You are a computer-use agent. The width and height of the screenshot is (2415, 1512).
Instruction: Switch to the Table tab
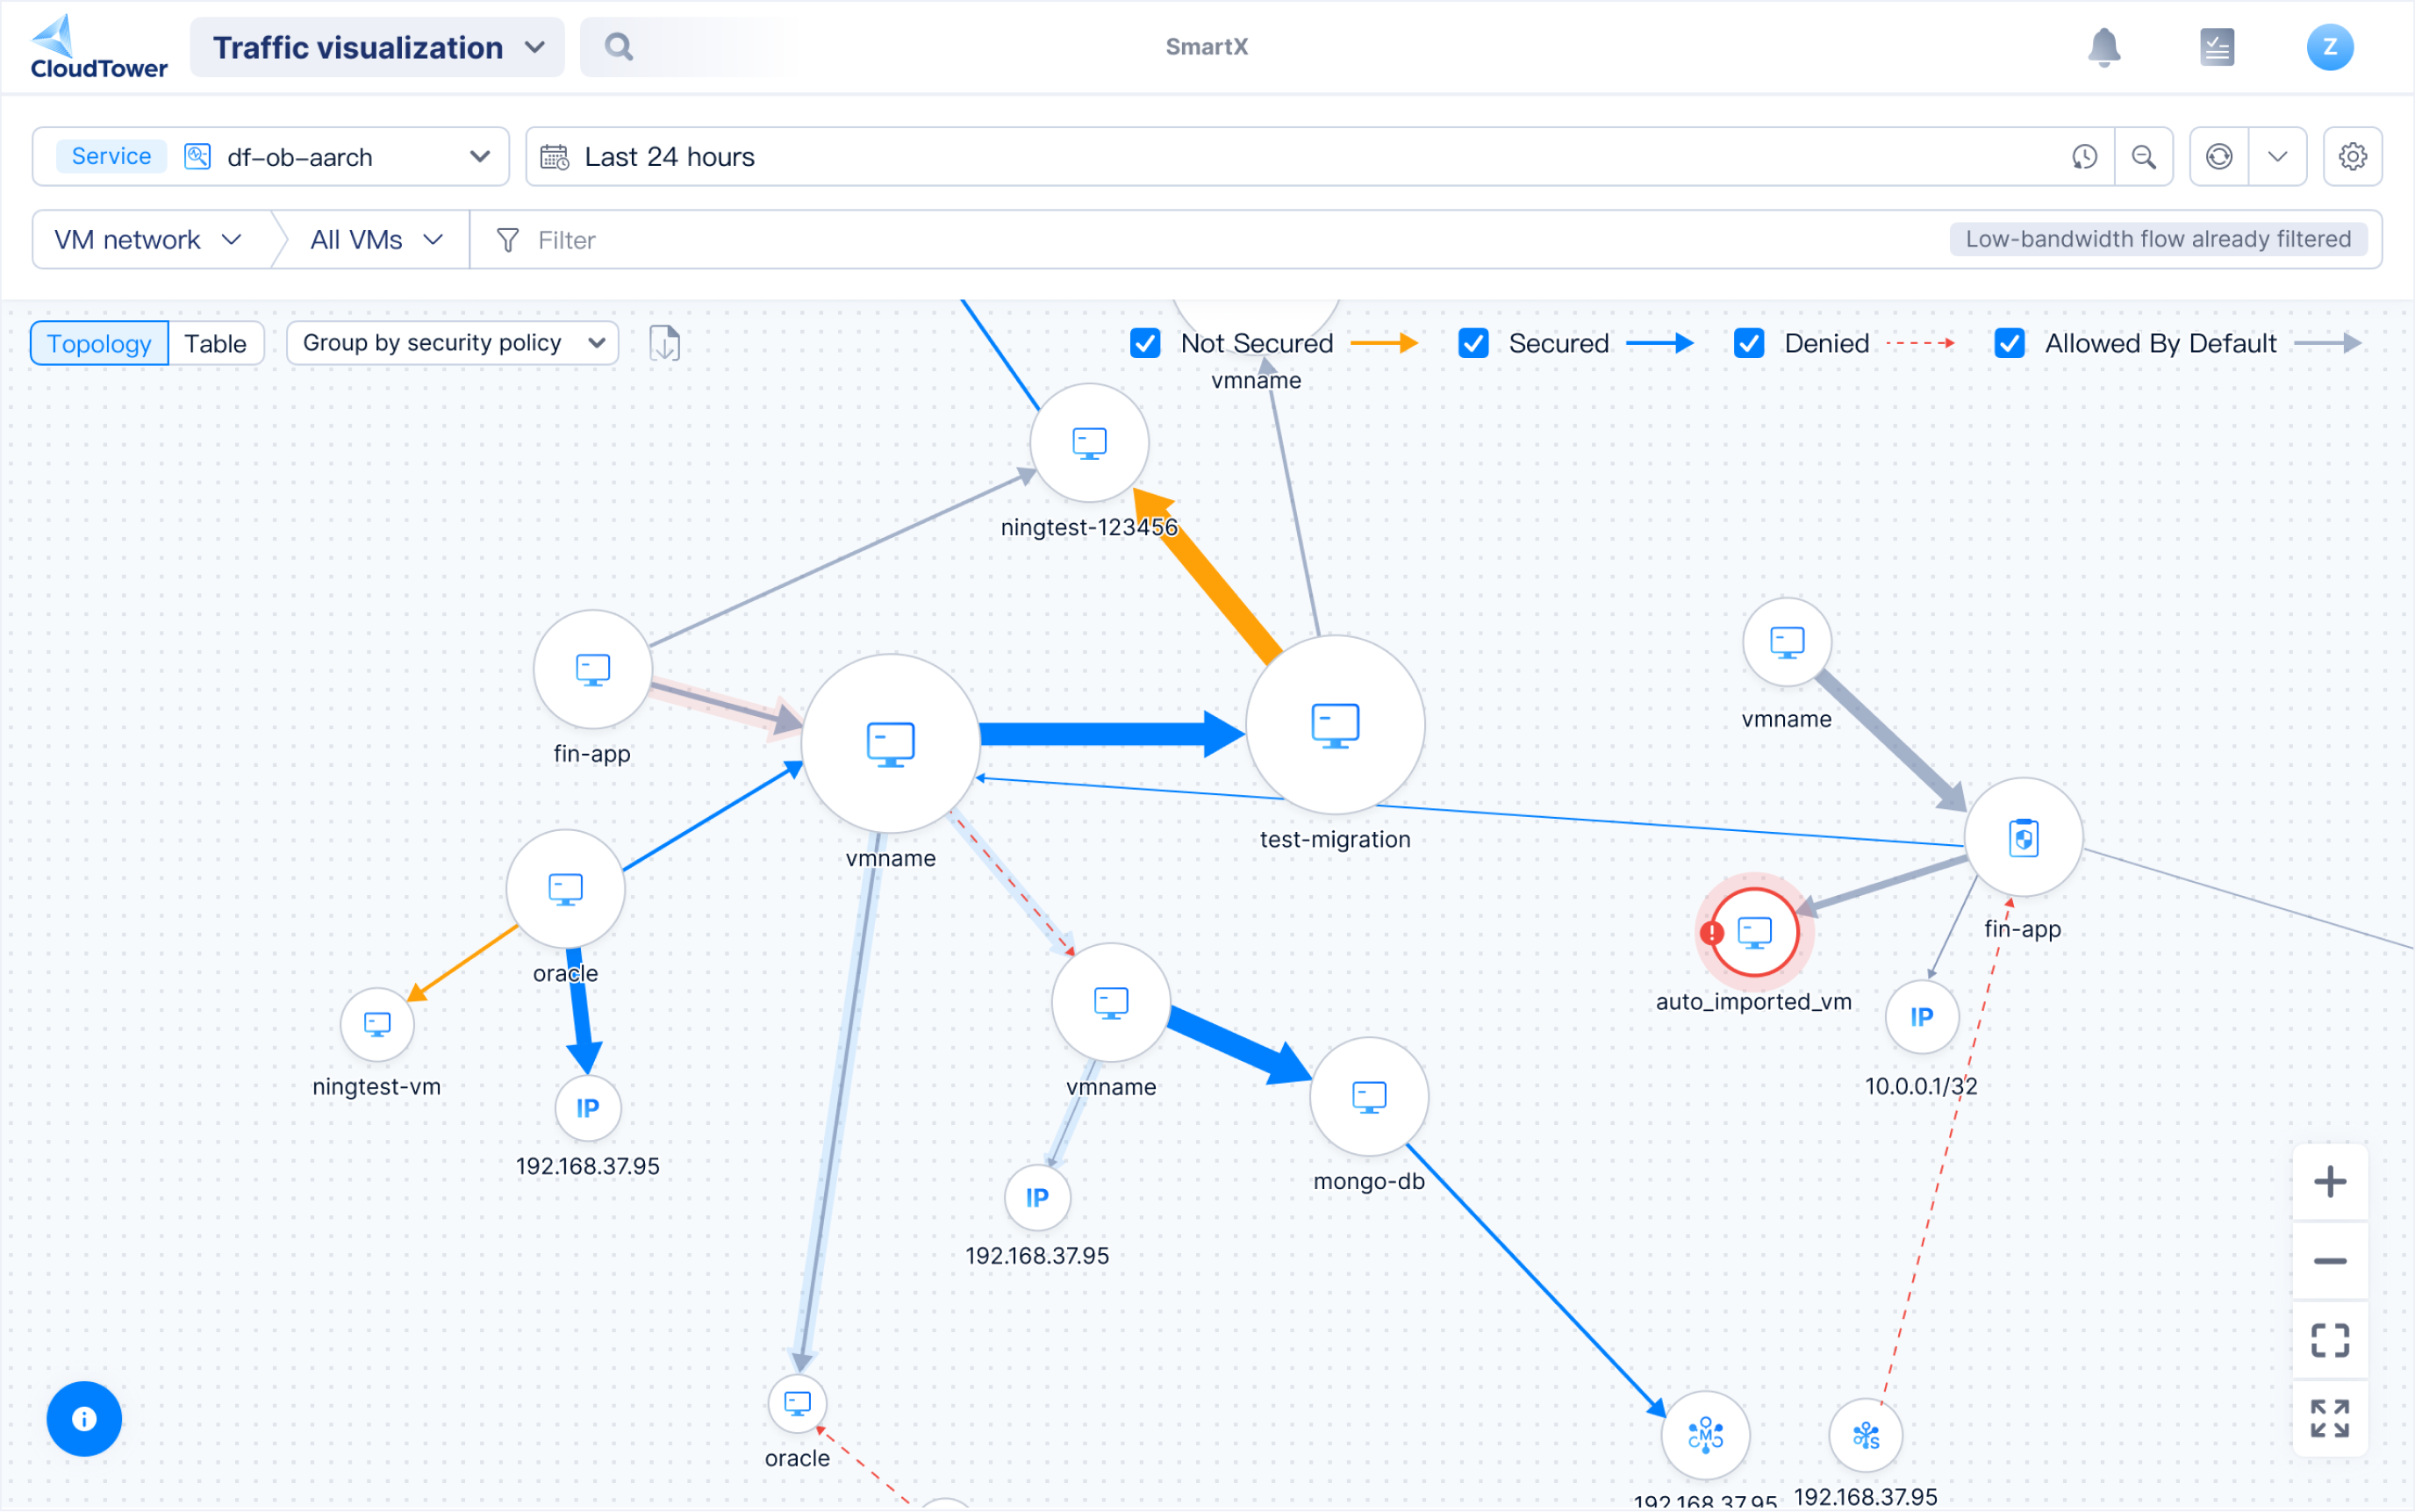(215, 344)
